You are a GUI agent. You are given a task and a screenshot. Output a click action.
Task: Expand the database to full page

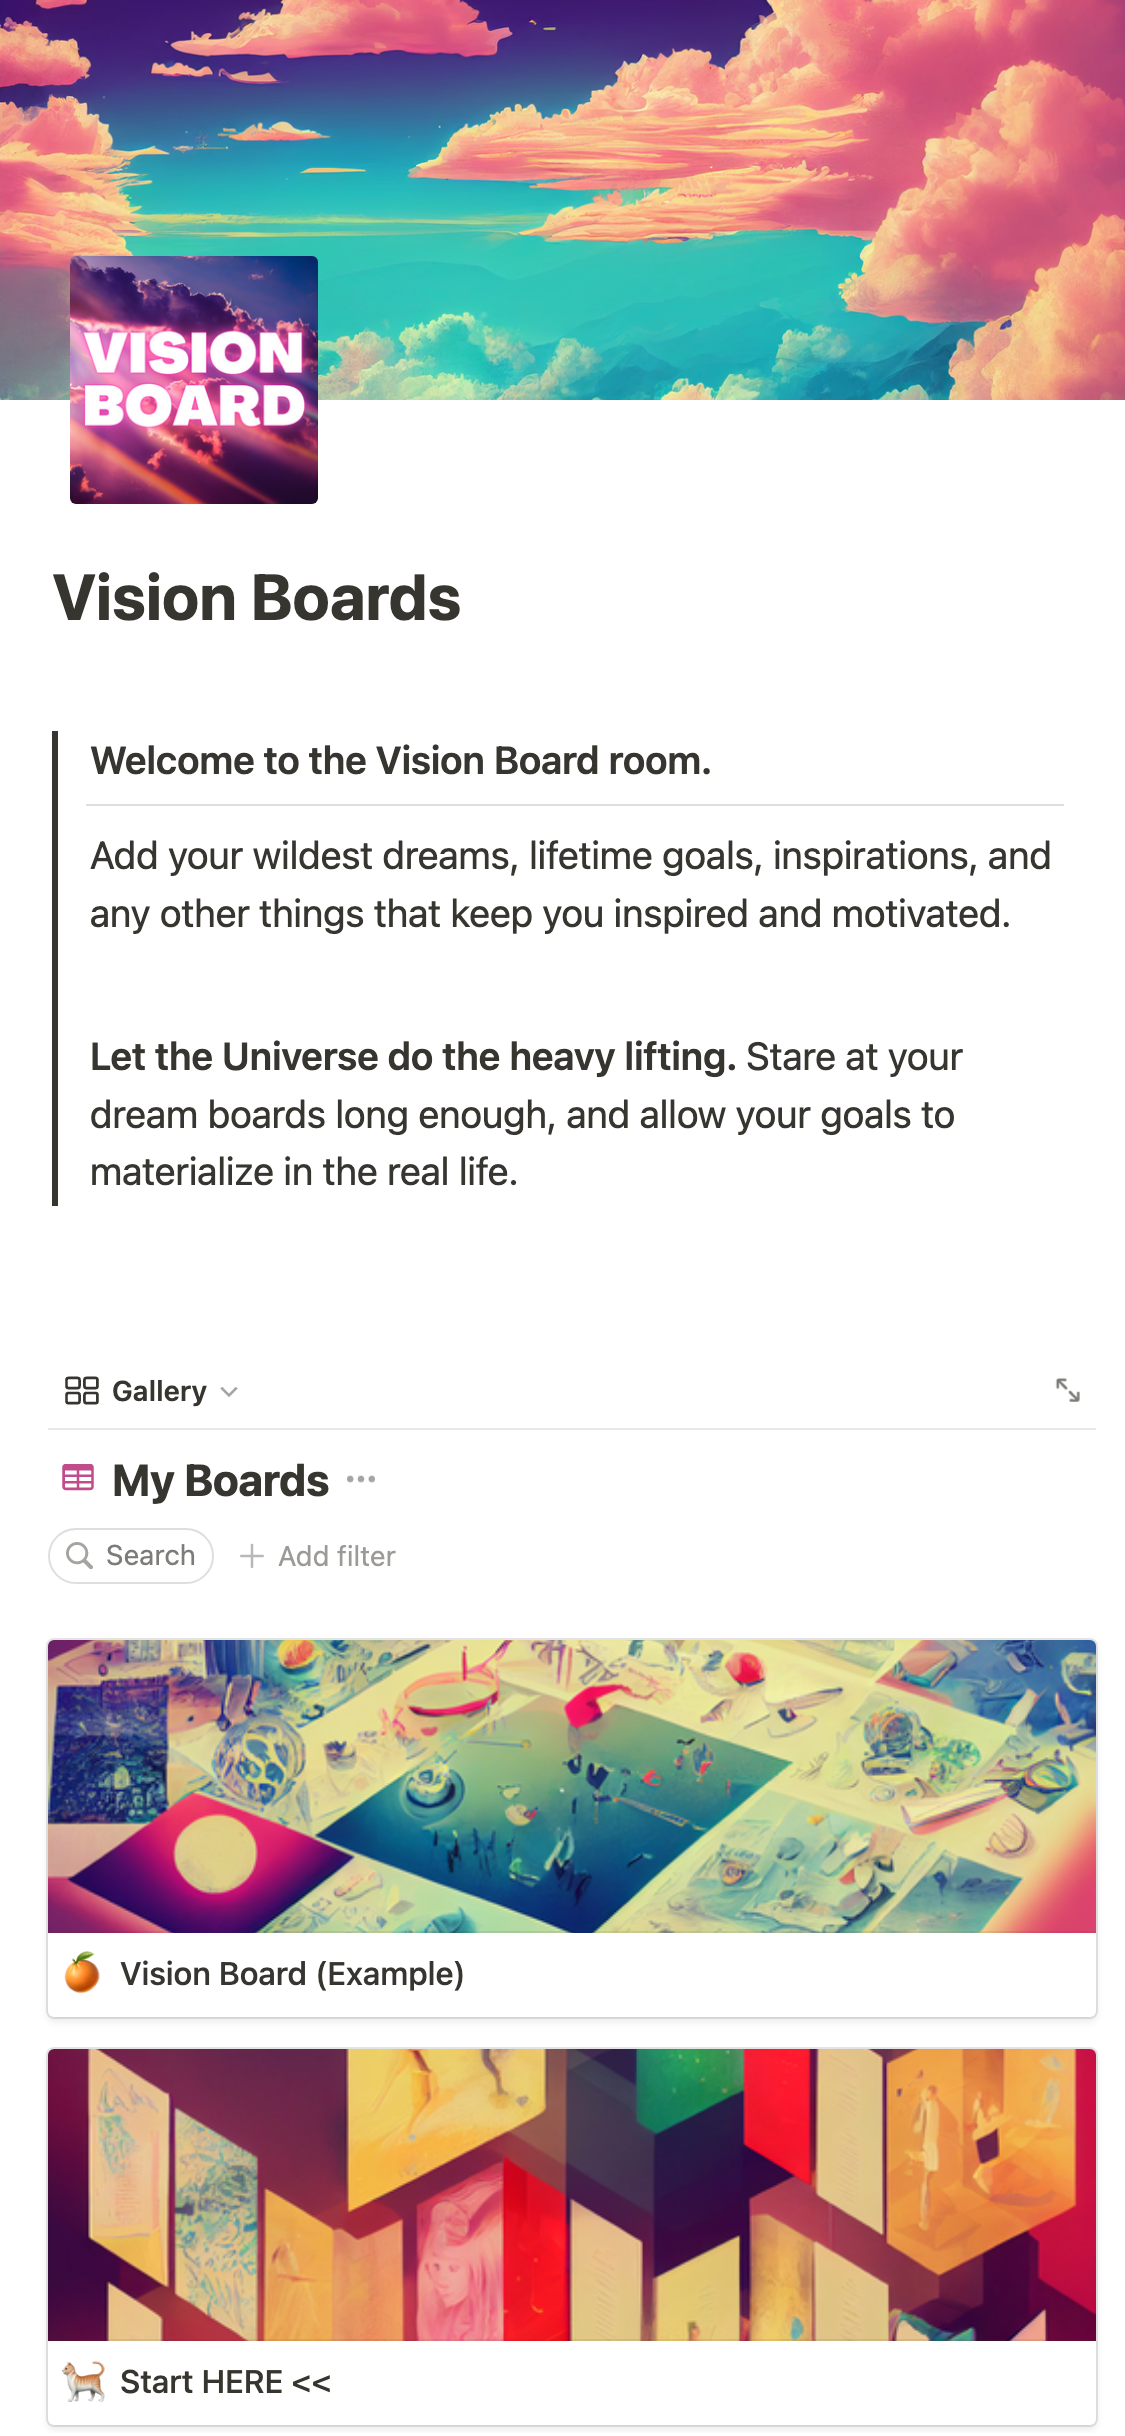tap(1068, 1390)
